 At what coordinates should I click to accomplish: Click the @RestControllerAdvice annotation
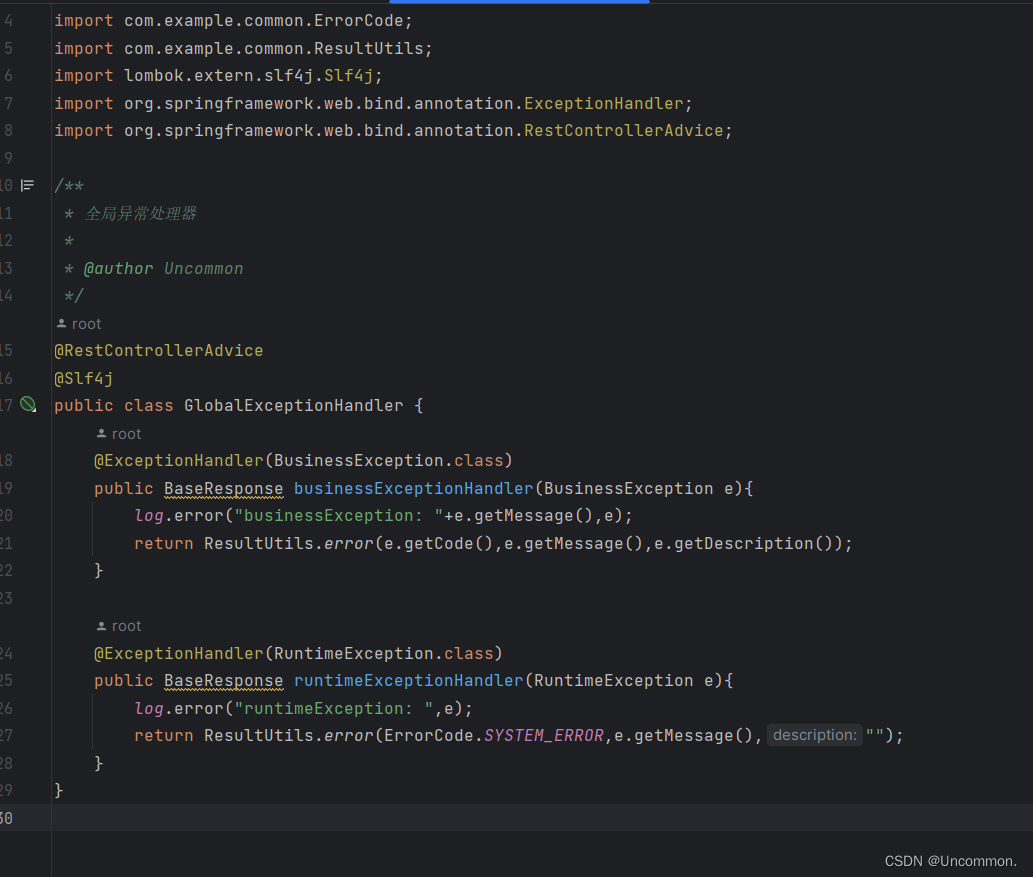(159, 351)
